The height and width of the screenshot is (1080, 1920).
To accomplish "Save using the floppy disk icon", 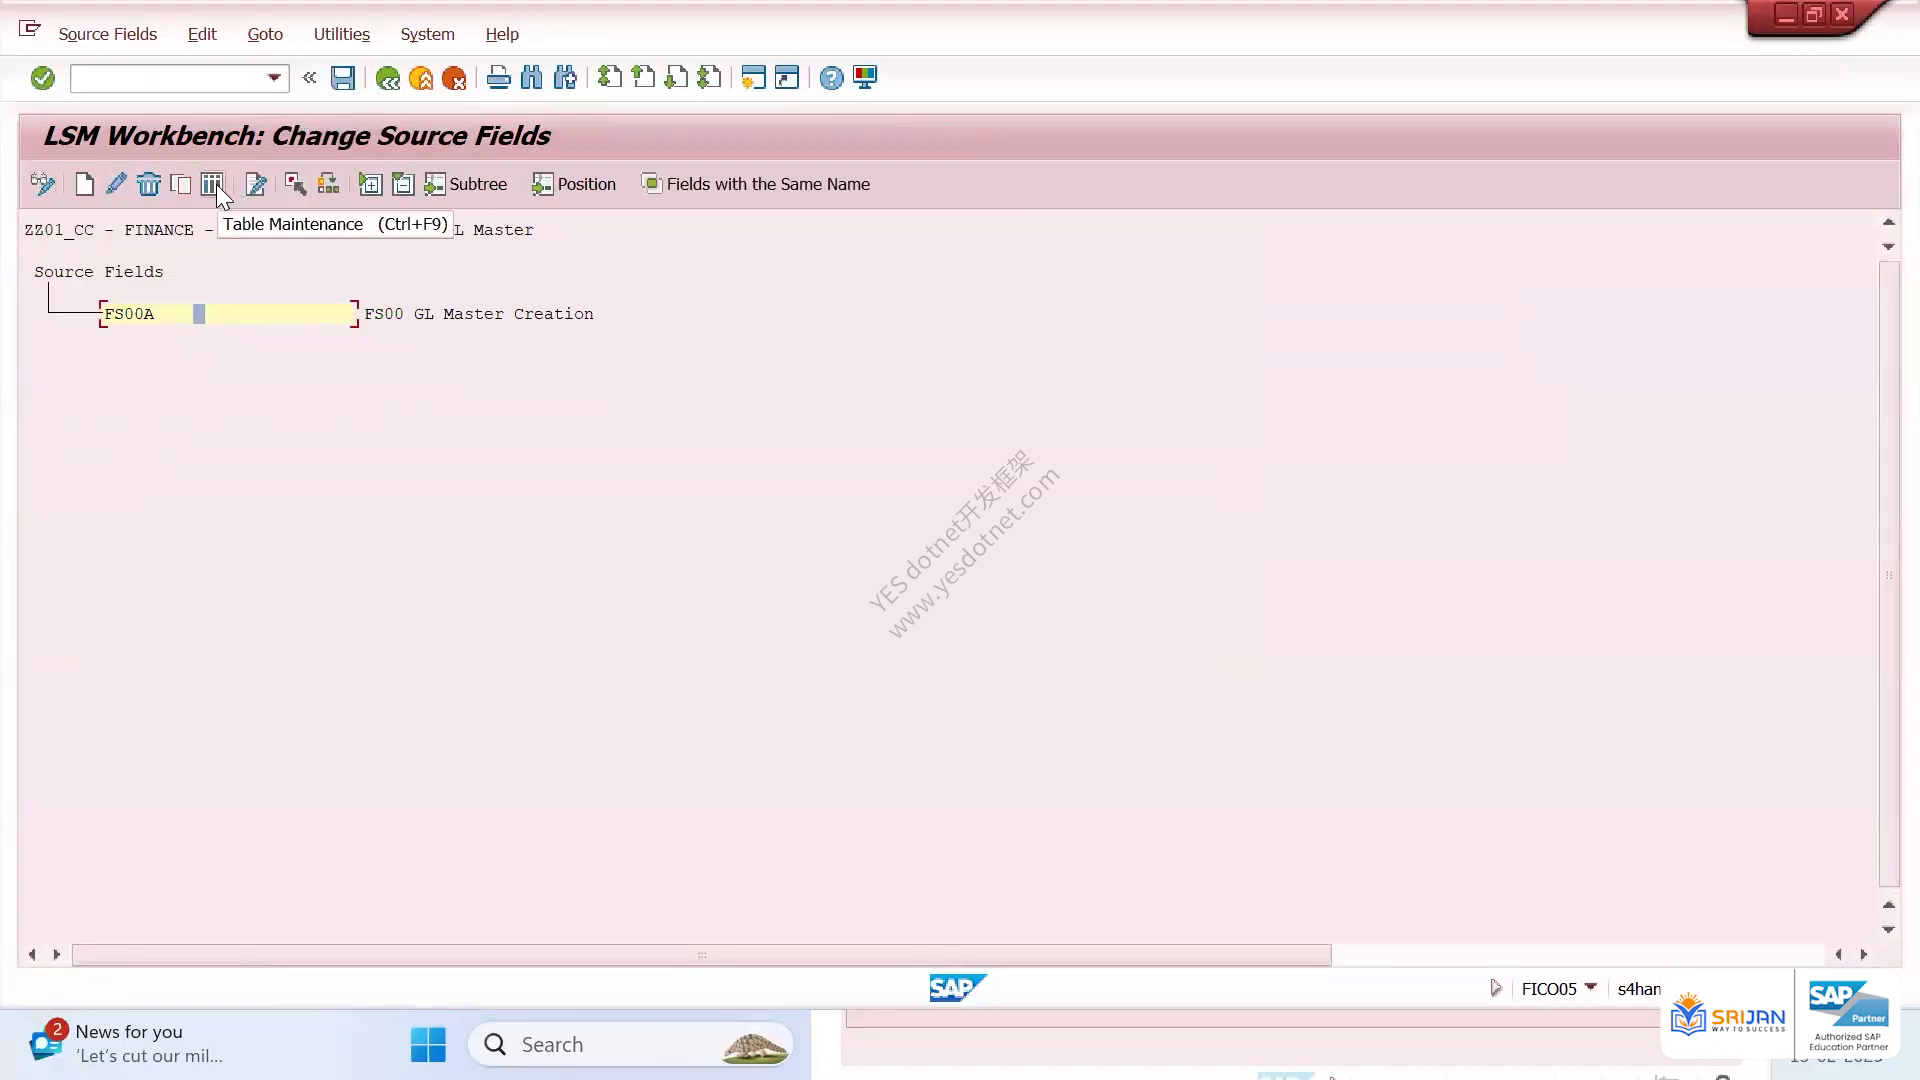I will tap(343, 78).
